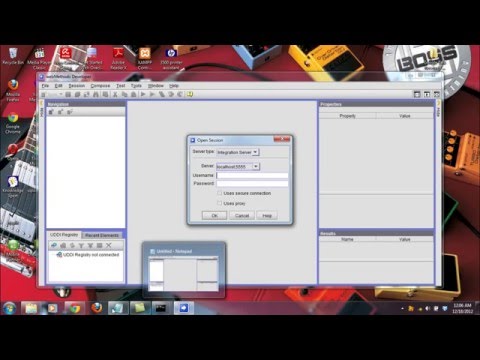This screenshot has height=360, width=480.
Task: Open the Compose menu
Action: (100, 86)
